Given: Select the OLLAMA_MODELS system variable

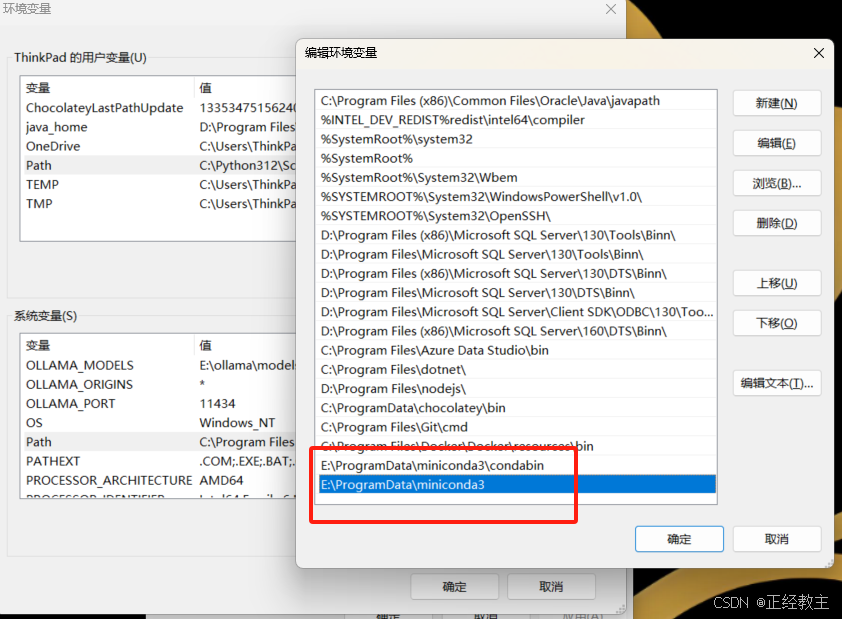Looking at the screenshot, I should (x=158, y=366).
